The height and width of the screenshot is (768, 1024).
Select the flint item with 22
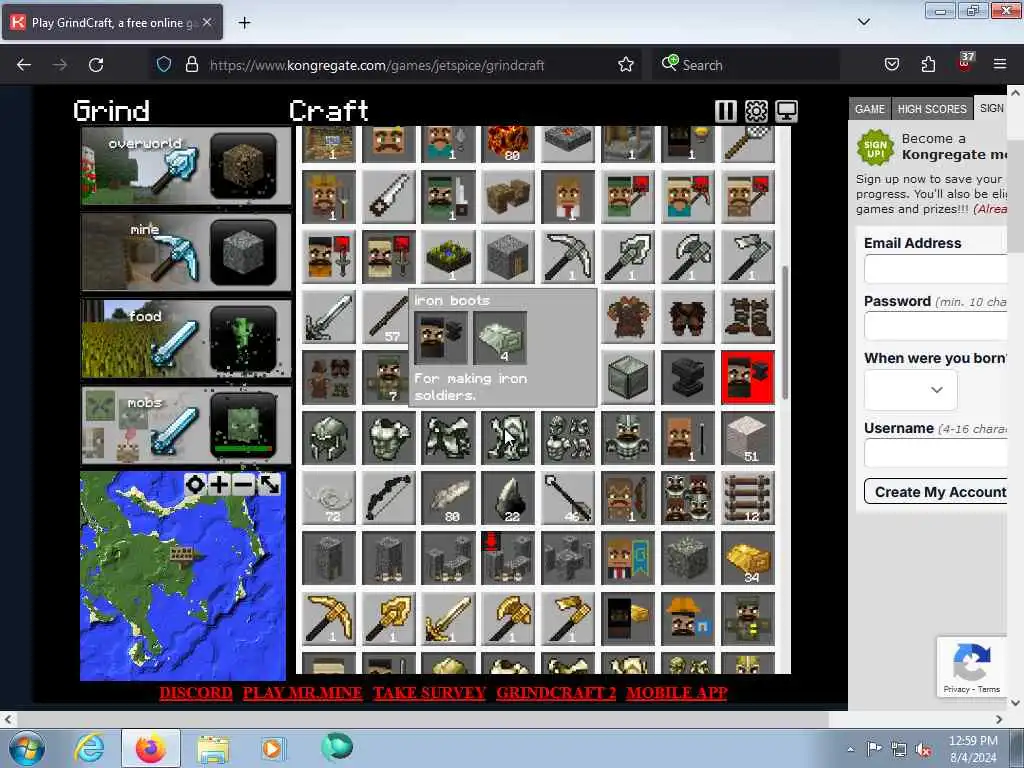pos(508,498)
